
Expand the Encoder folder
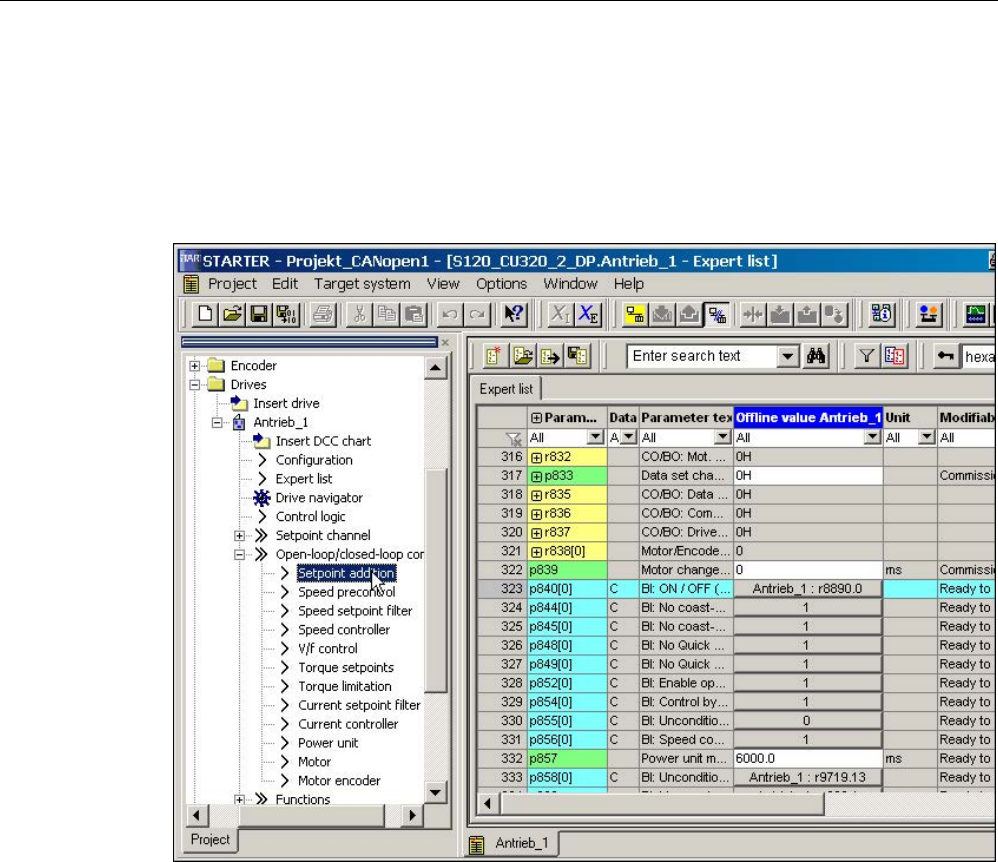195,365
